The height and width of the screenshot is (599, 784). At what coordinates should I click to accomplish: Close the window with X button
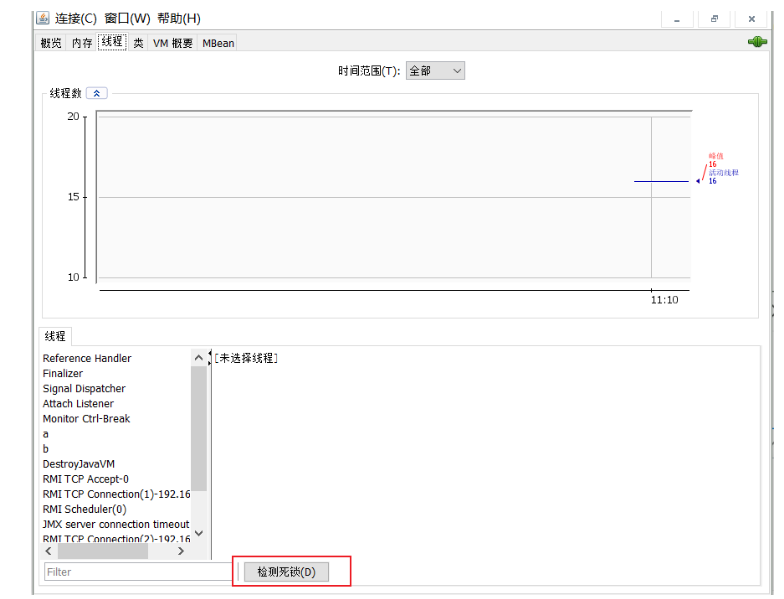[x=752, y=19]
